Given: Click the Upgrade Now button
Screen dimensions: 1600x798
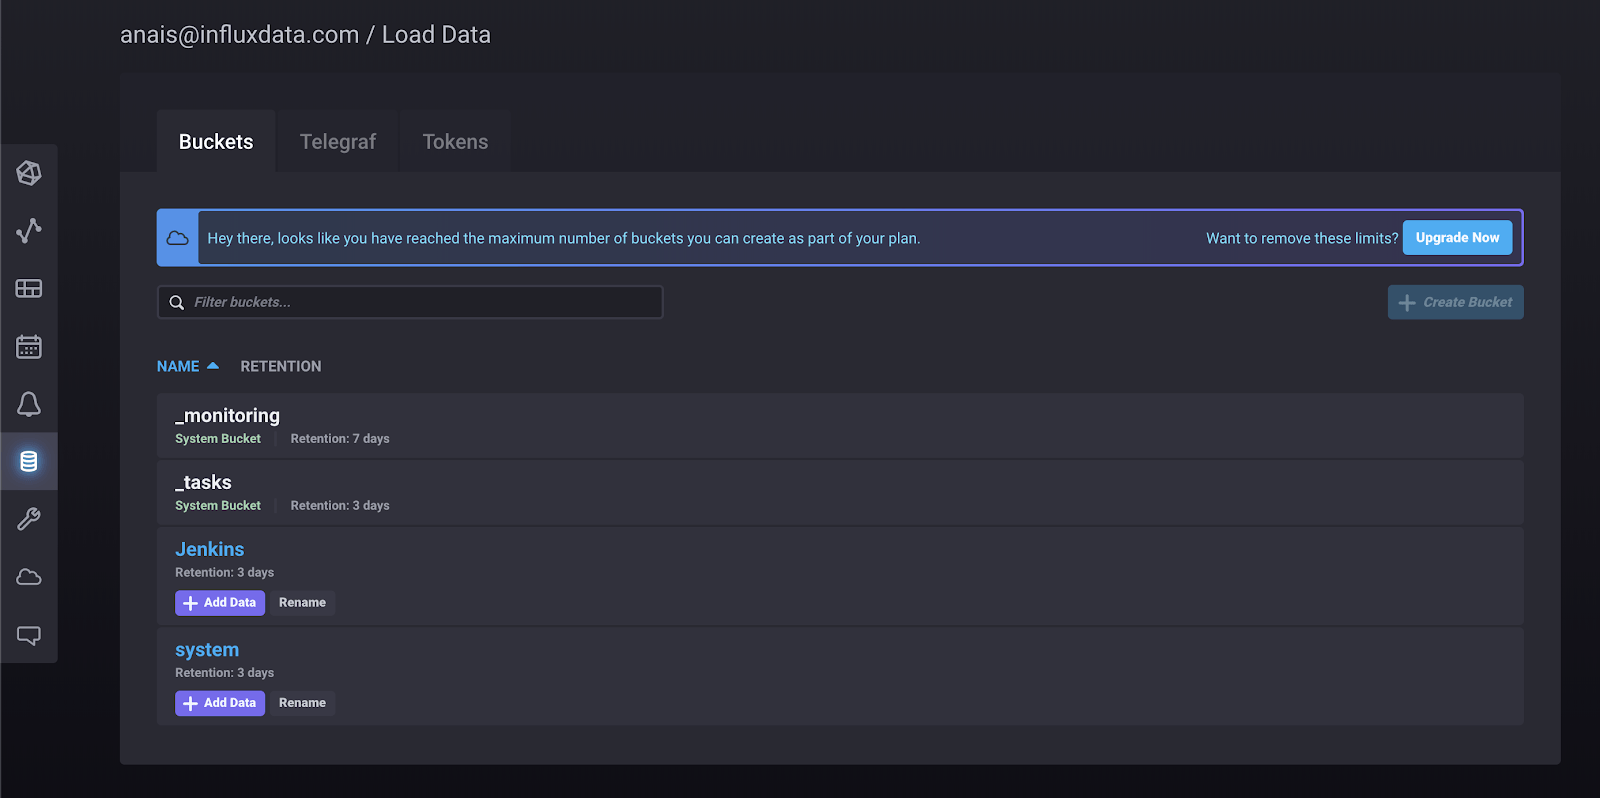Looking at the screenshot, I should (1456, 237).
